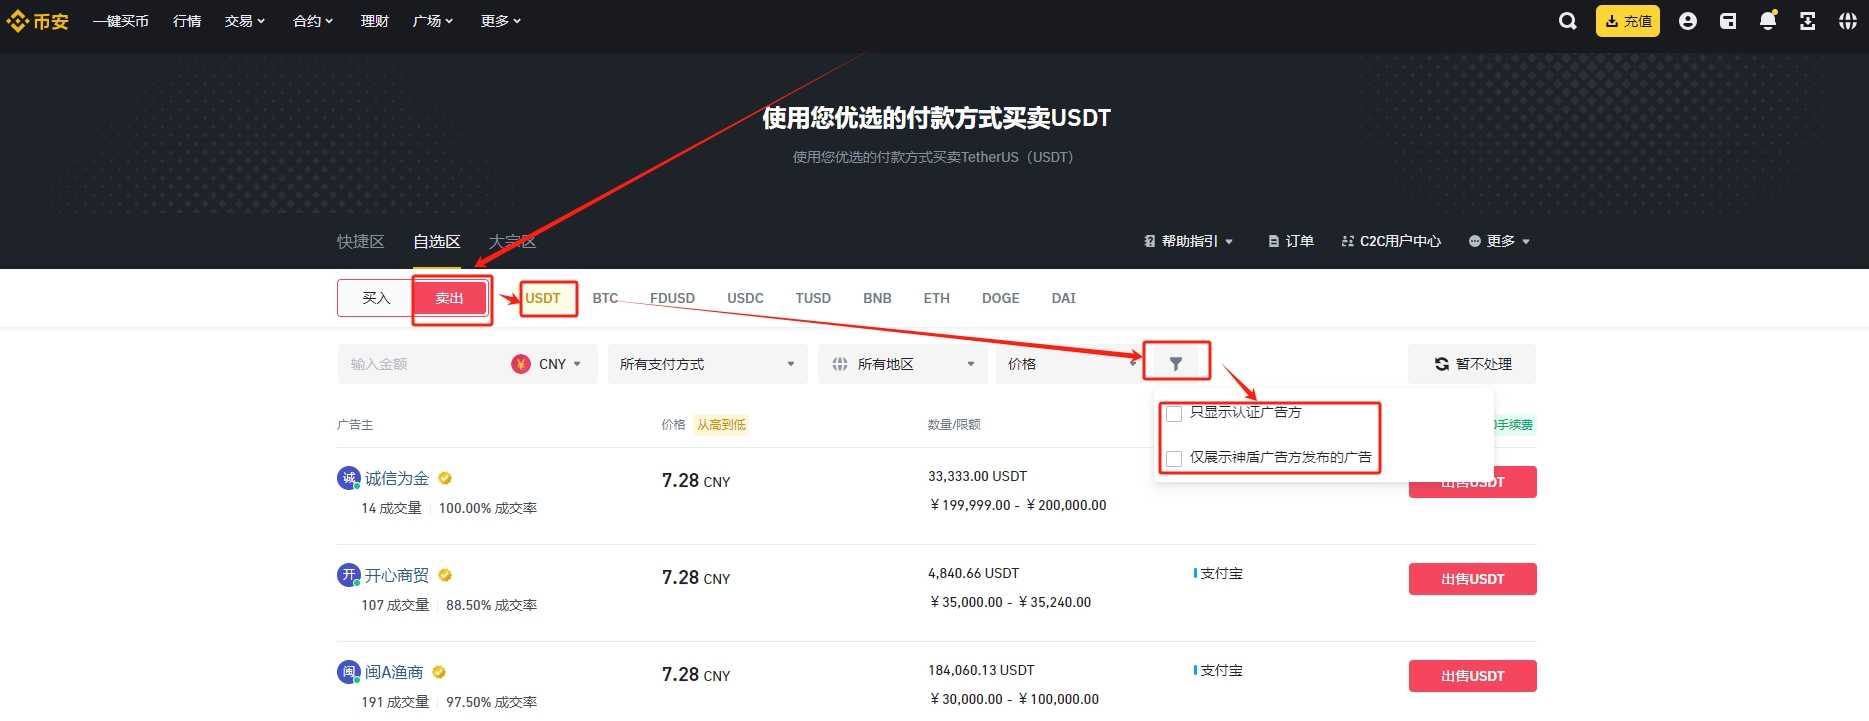Open 行情 in top navigation

[187, 21]
